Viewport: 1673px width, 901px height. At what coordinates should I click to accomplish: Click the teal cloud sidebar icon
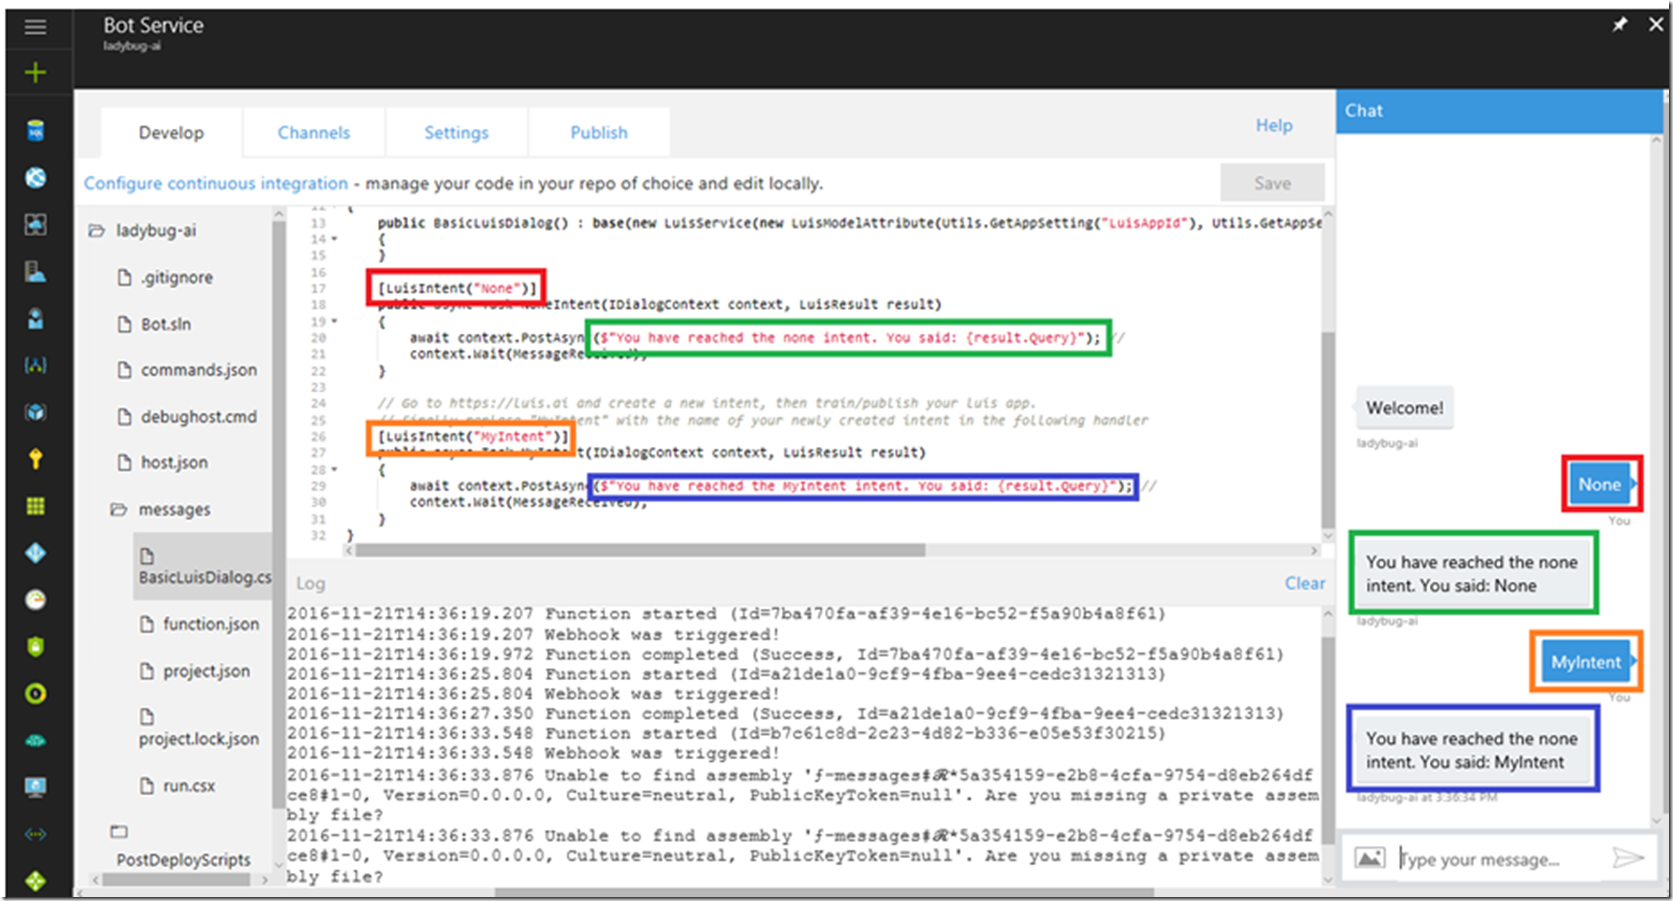pos(35,740)
